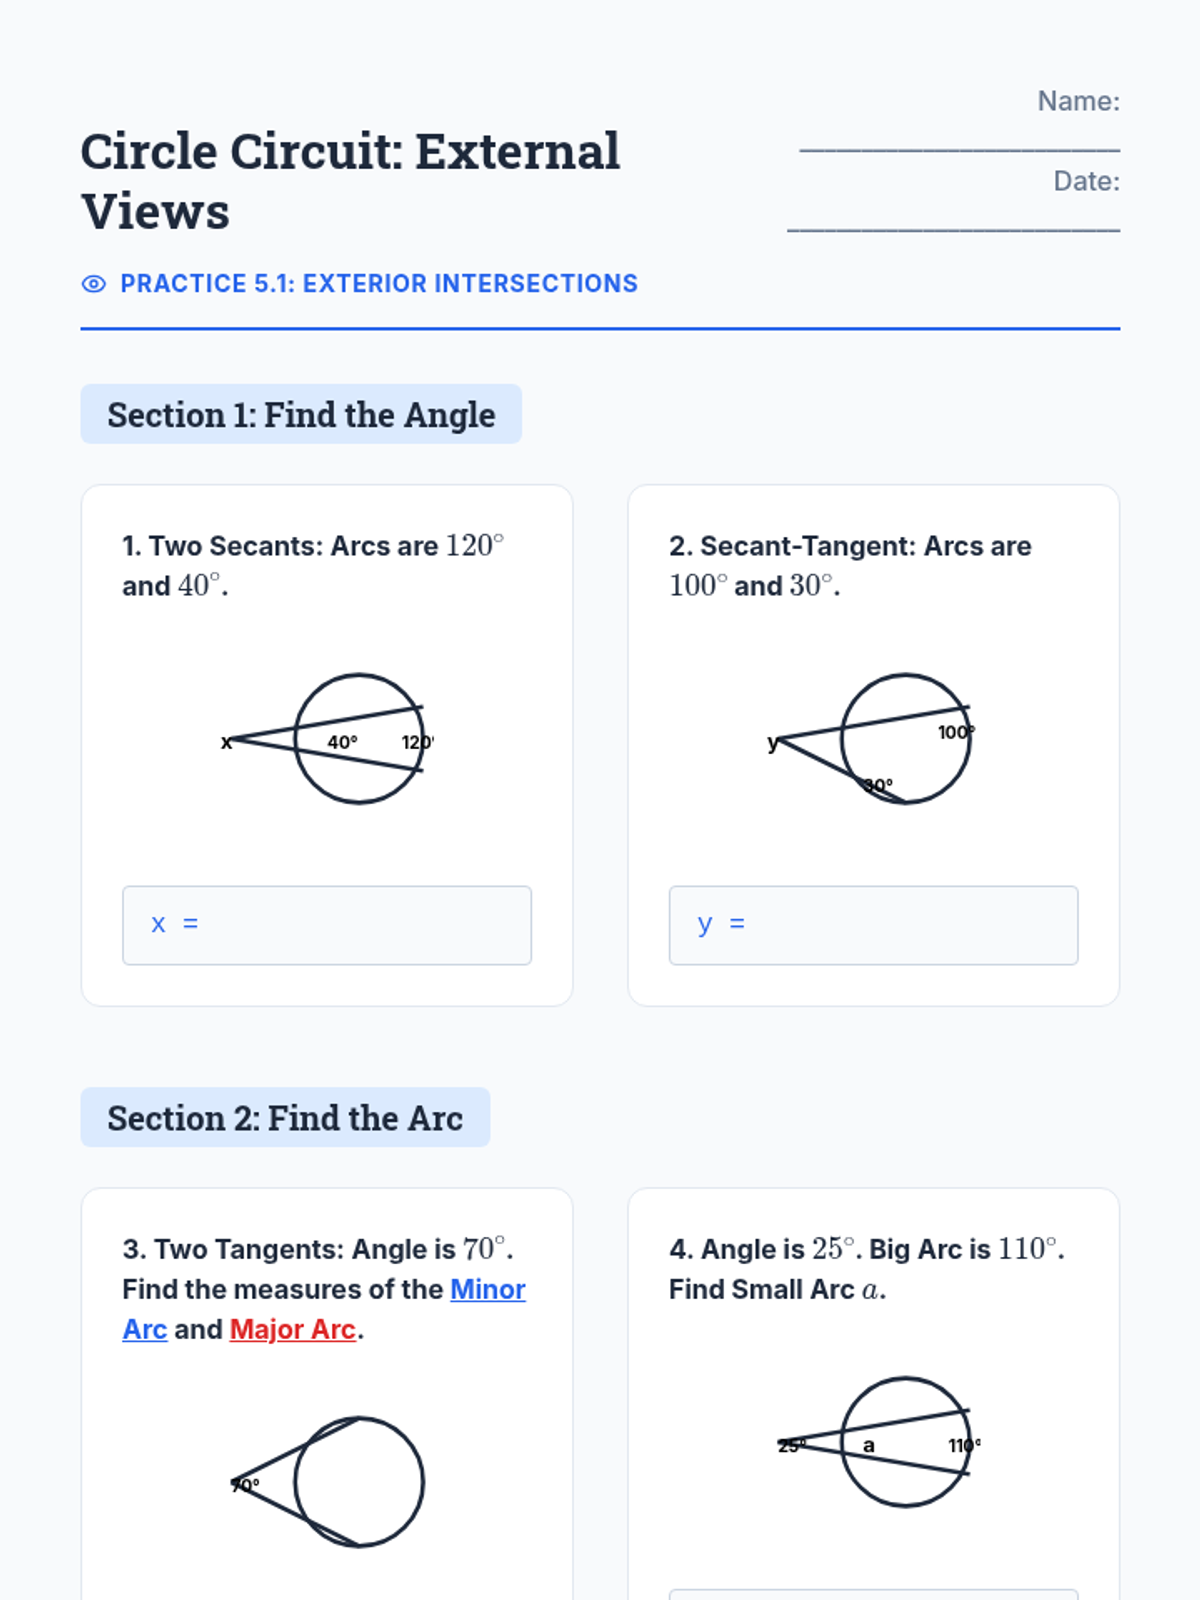Click the Practice 5.1 Exterior Intersections subtitle
1200x1600 pixels.
tap(379, 284)
